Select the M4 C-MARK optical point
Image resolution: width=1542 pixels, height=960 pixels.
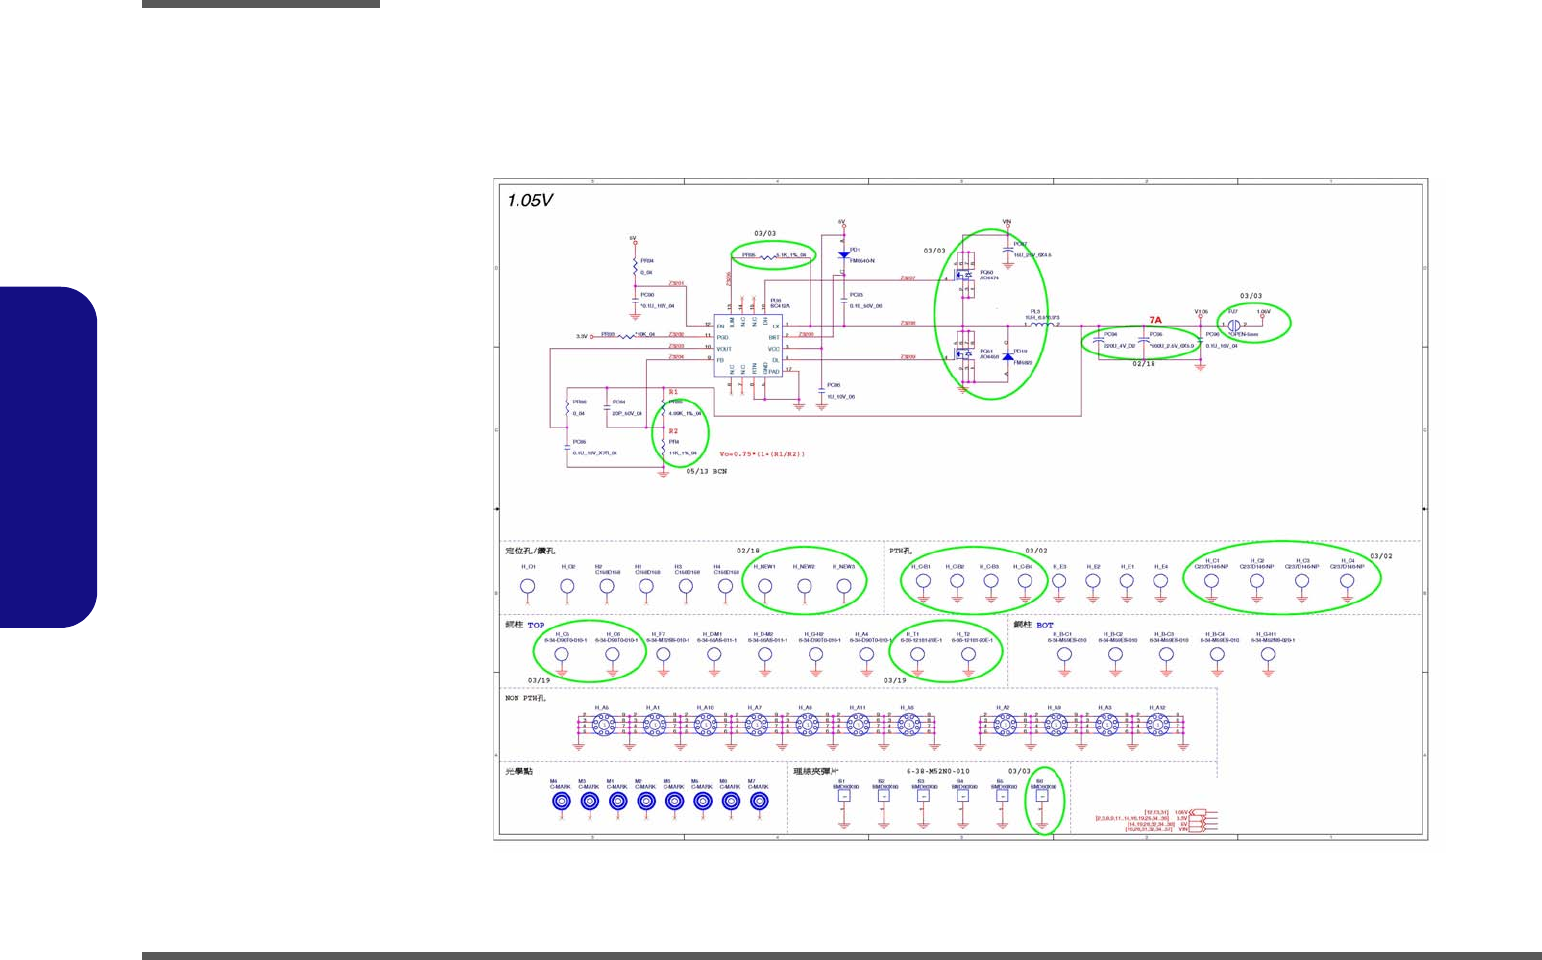pyautogui.click(x=561, y=801)
